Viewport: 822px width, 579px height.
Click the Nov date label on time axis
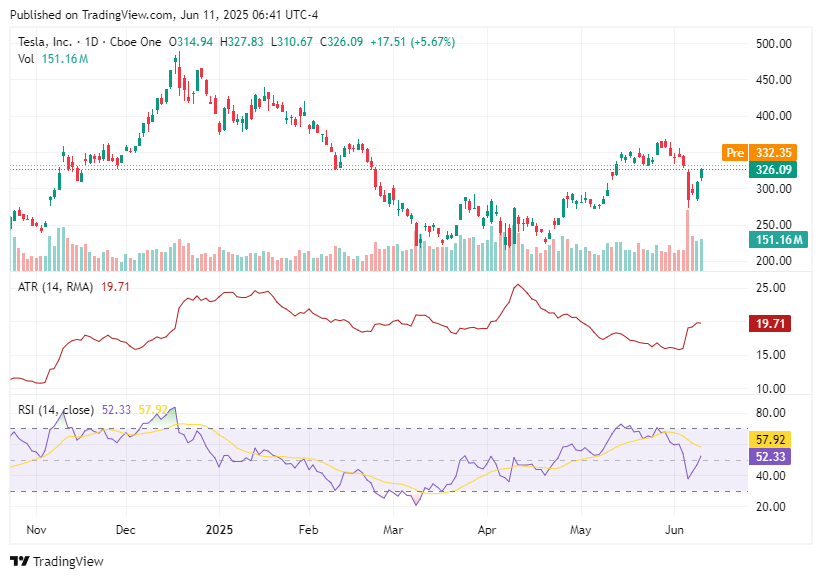36,530
